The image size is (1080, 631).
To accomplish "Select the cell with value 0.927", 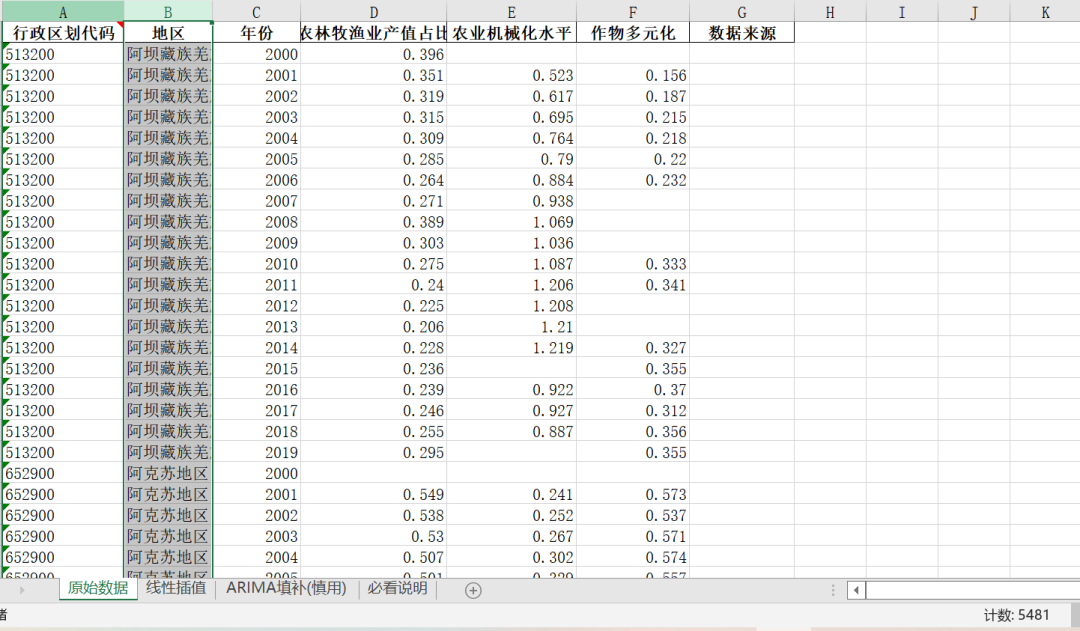I will (512, 411).
